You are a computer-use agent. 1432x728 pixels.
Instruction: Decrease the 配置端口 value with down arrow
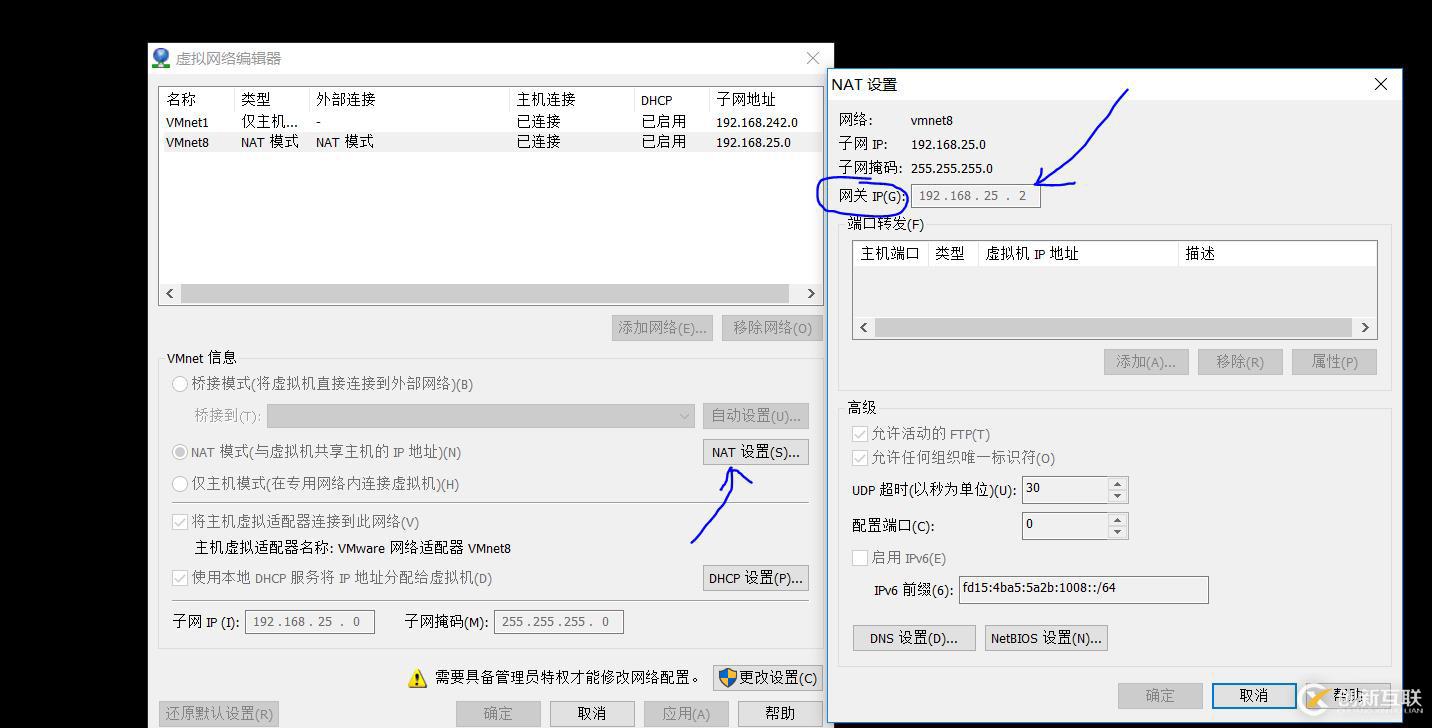coord(1118,532)
